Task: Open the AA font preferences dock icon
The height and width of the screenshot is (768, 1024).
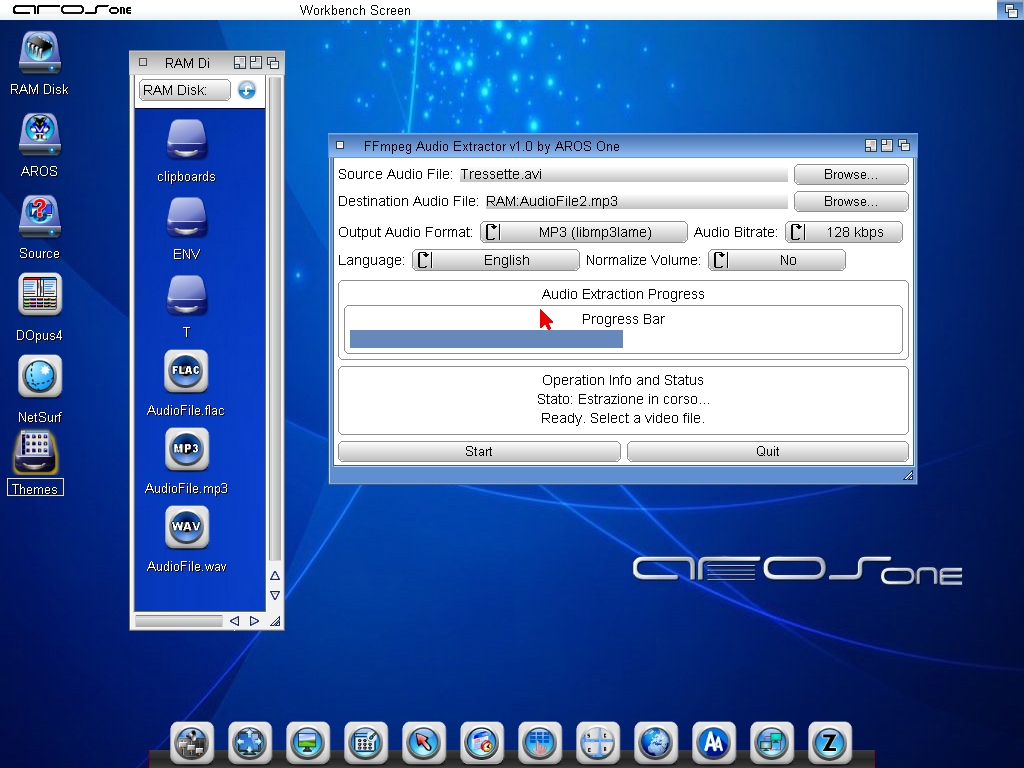Action: [714, 743]
